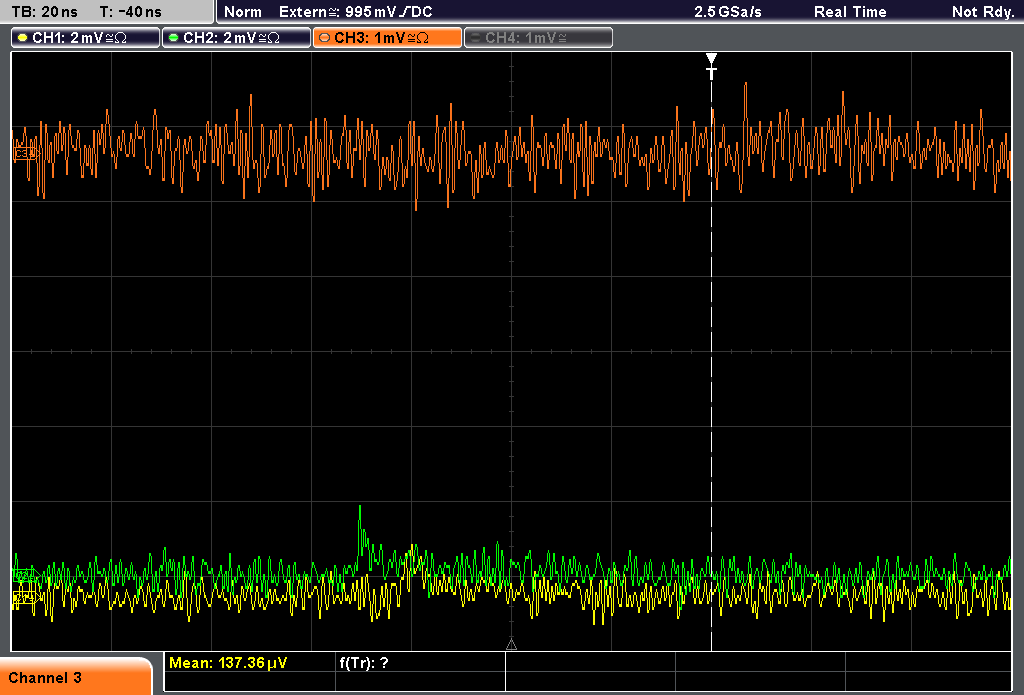Enable the greyed CH4 1mV channel
Viewport: 1024px width, 695px height.
coord(538,38)
